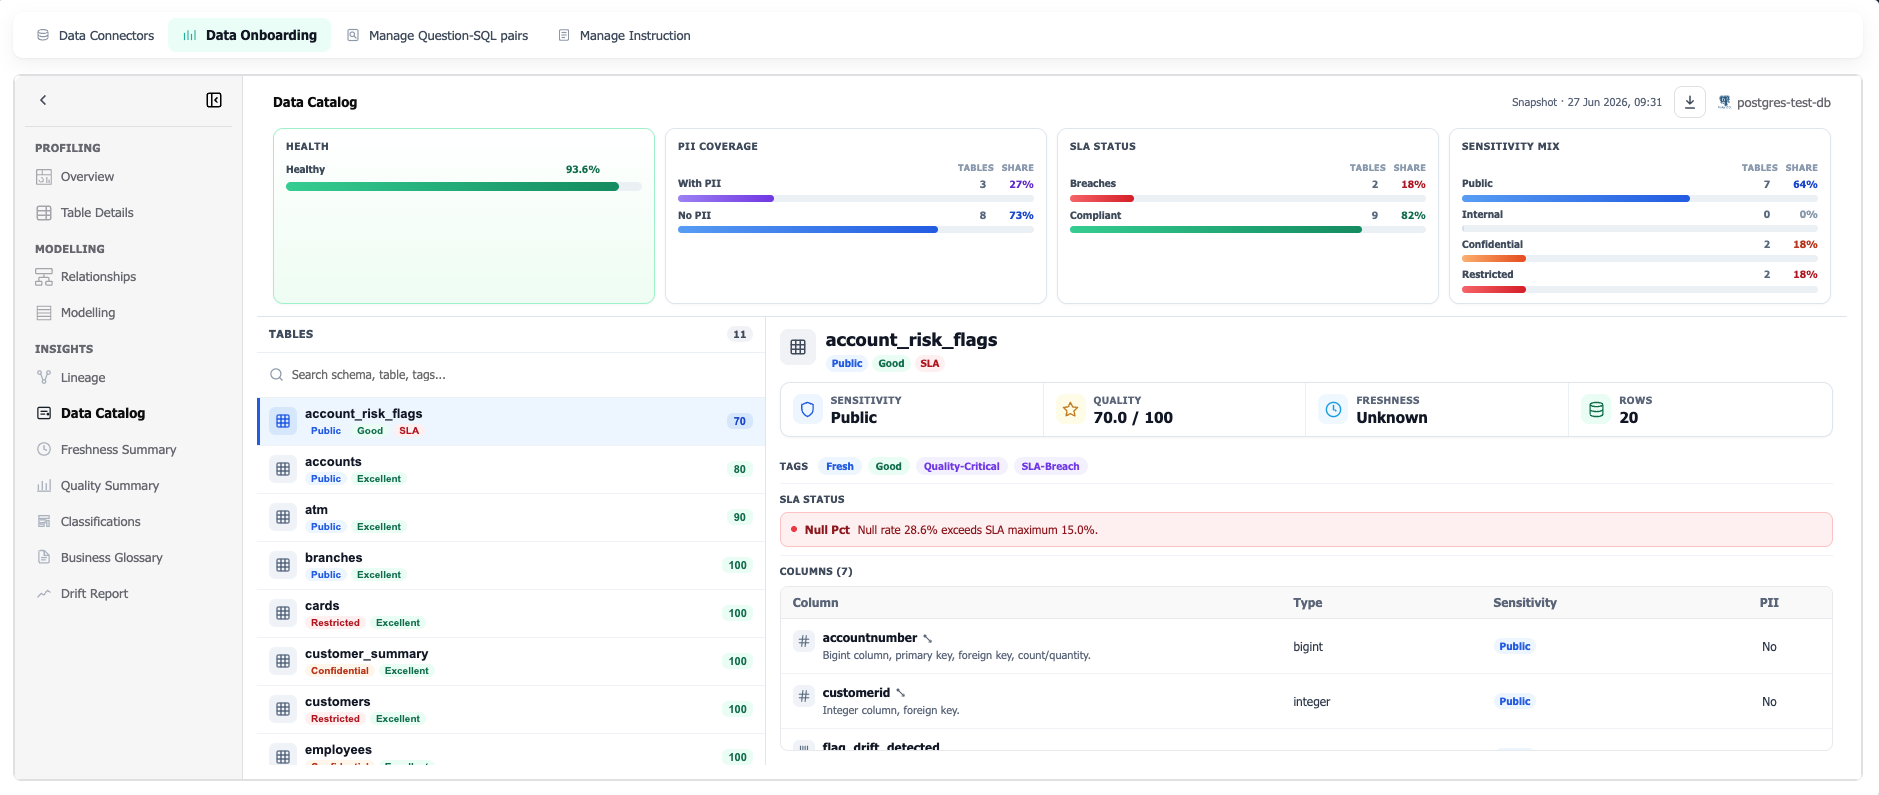Open Lineage in Insights section
This screenshot has height=795, width=1879.
click(x=83, y=378)
